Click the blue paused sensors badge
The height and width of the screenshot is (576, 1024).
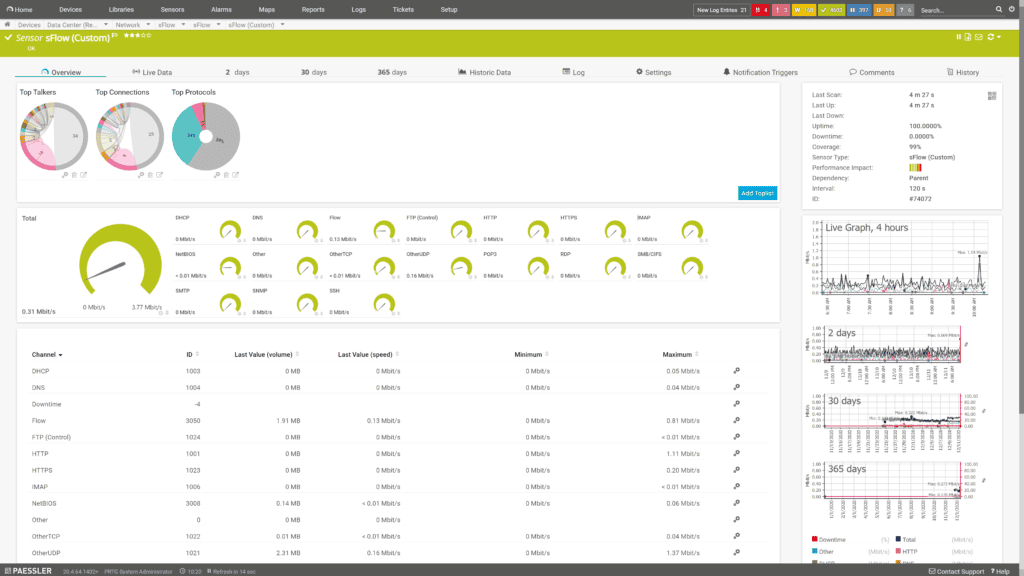[859, 10]
